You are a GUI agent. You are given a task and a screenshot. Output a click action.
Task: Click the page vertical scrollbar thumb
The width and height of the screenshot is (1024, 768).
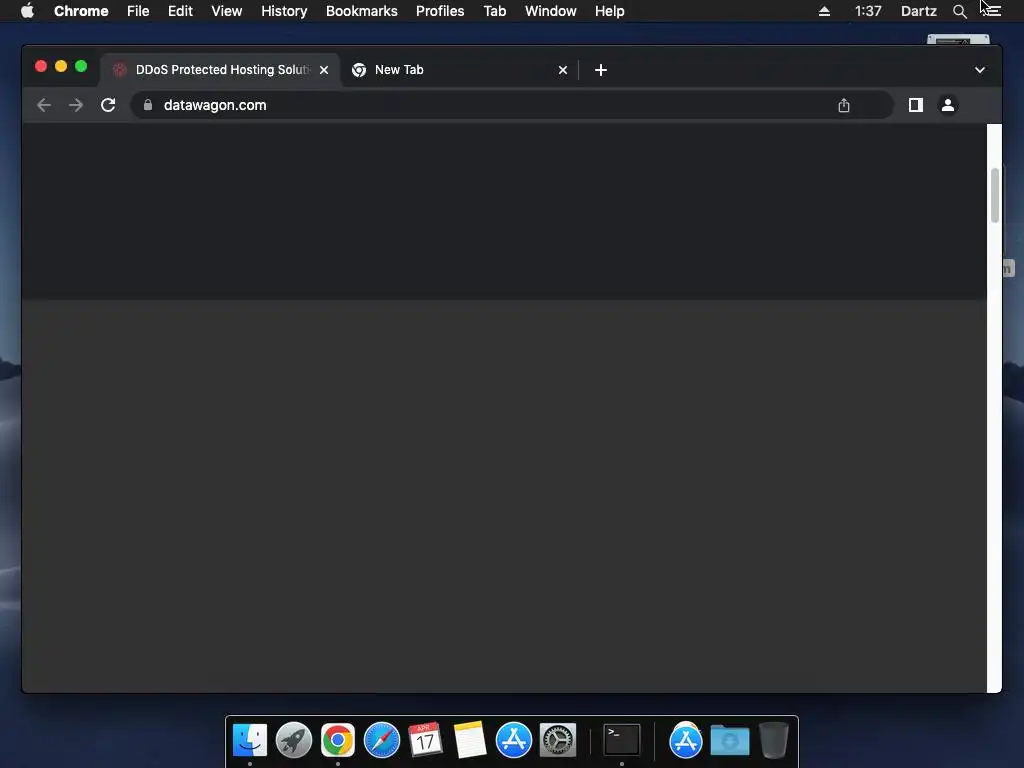(995, 195)
